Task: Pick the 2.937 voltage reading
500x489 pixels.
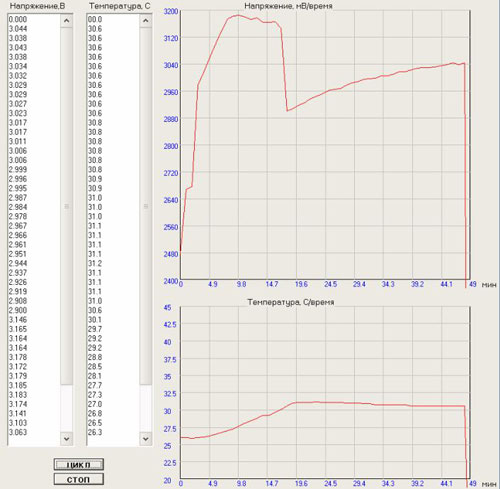Action: point(18,273)
